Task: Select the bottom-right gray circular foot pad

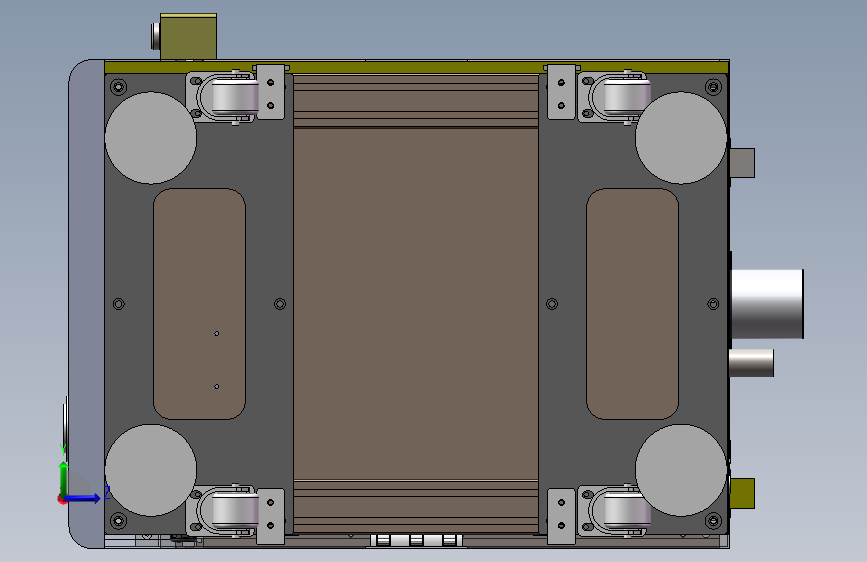Action: [x=681, y=470]
